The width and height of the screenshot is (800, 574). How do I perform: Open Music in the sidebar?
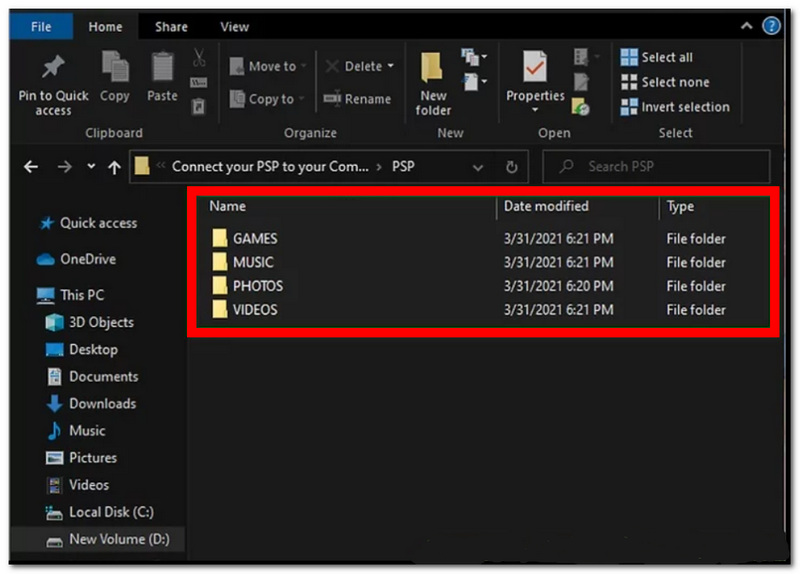pyautogui.click(x=76, y=431)
